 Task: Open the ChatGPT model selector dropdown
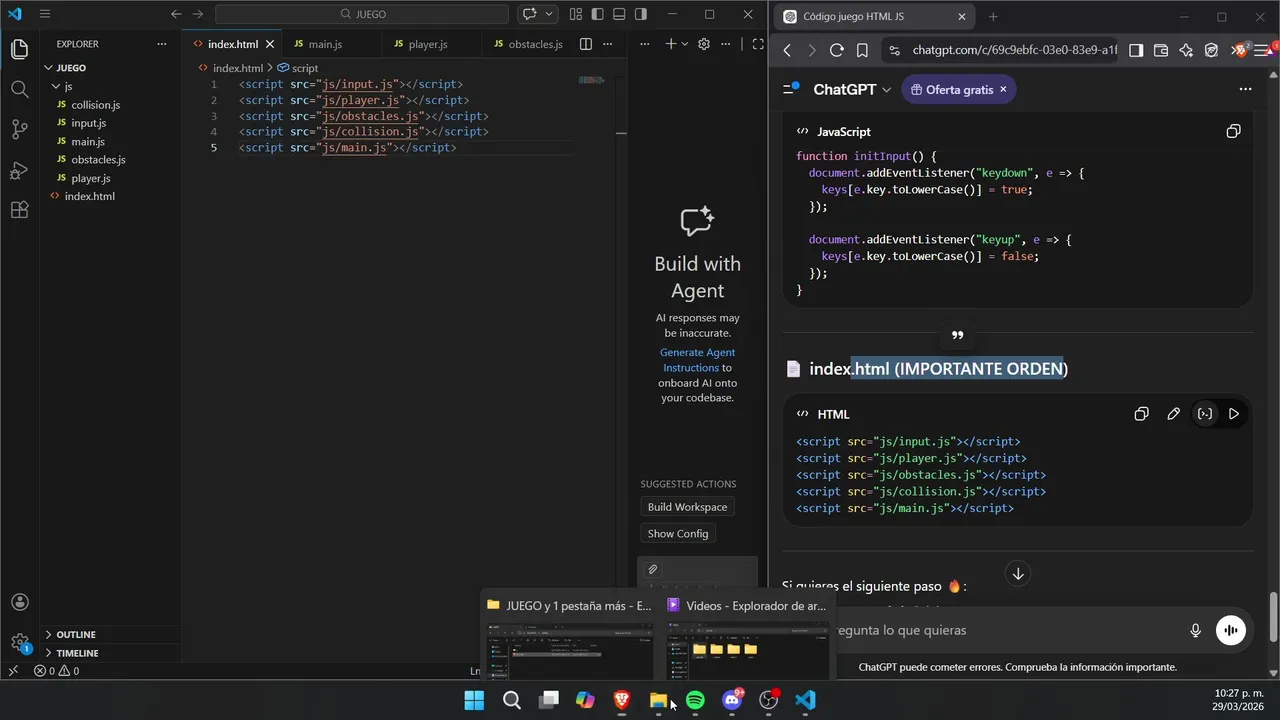click(x=851, y=89)
